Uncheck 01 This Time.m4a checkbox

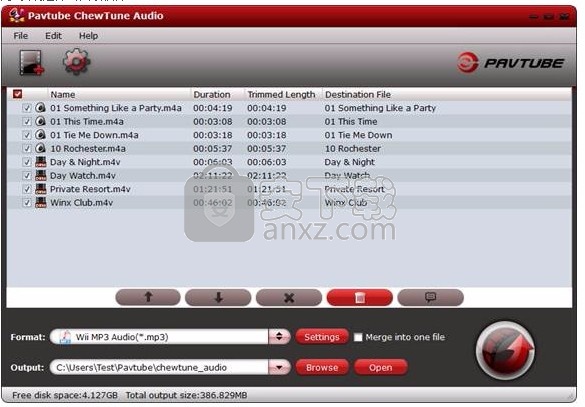27,122
